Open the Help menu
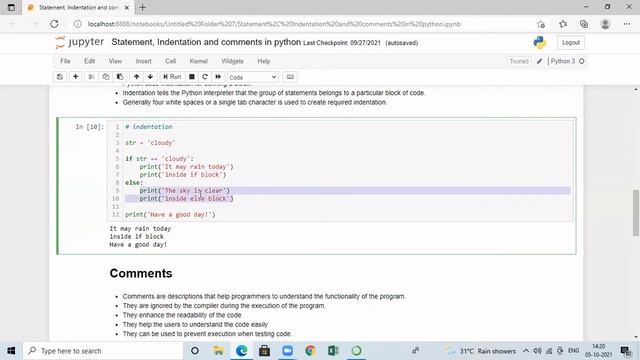Image resolution: width=640 pixels, height=360 pixels. 264,61
